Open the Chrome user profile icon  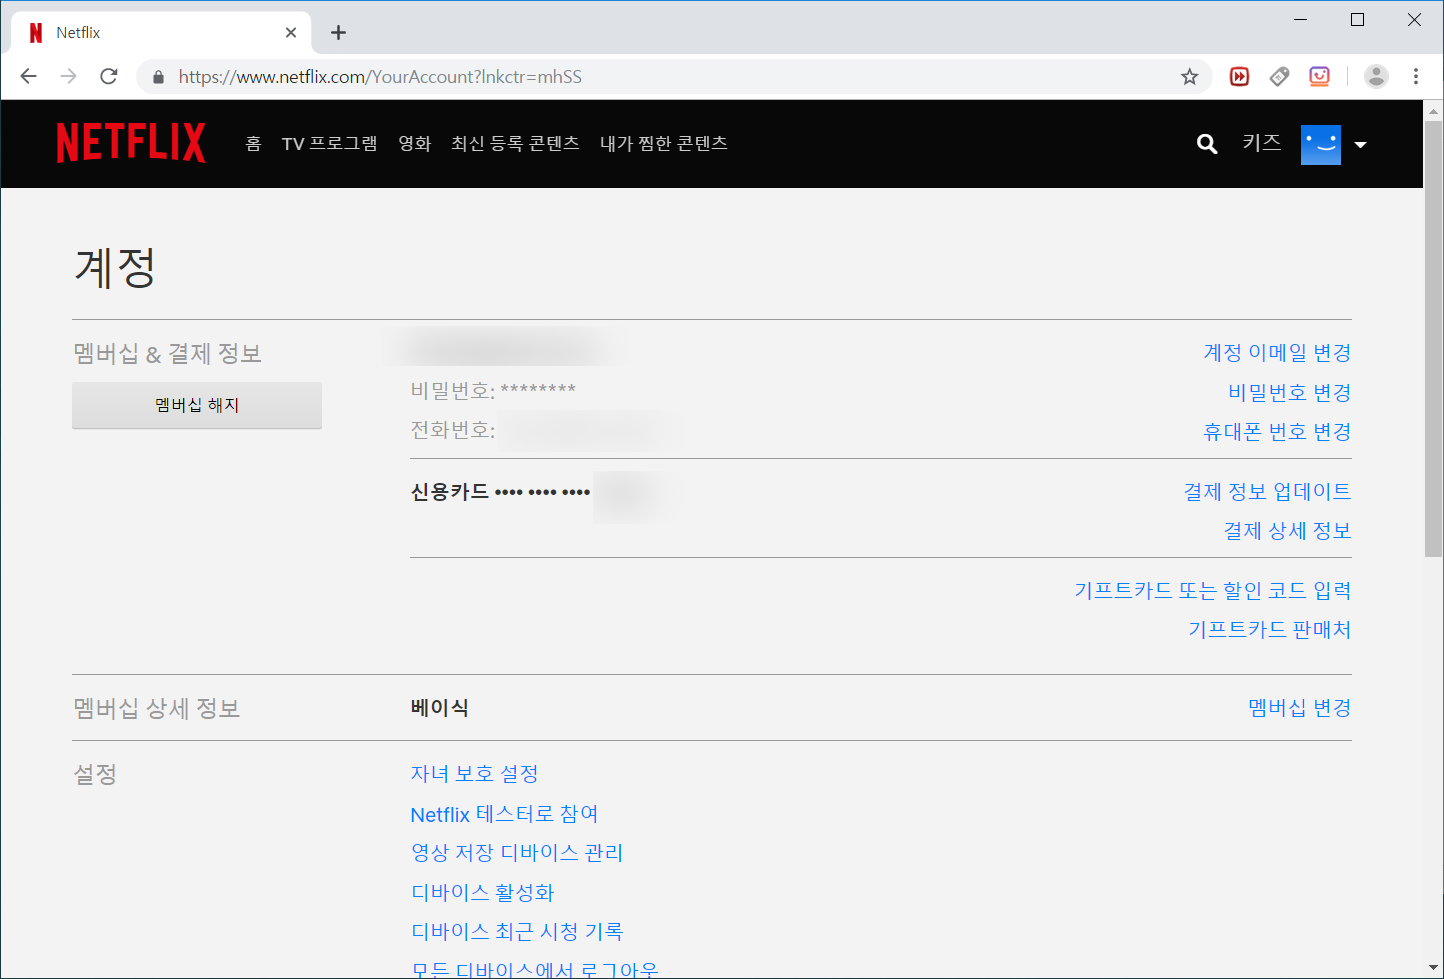(1376, 76)
